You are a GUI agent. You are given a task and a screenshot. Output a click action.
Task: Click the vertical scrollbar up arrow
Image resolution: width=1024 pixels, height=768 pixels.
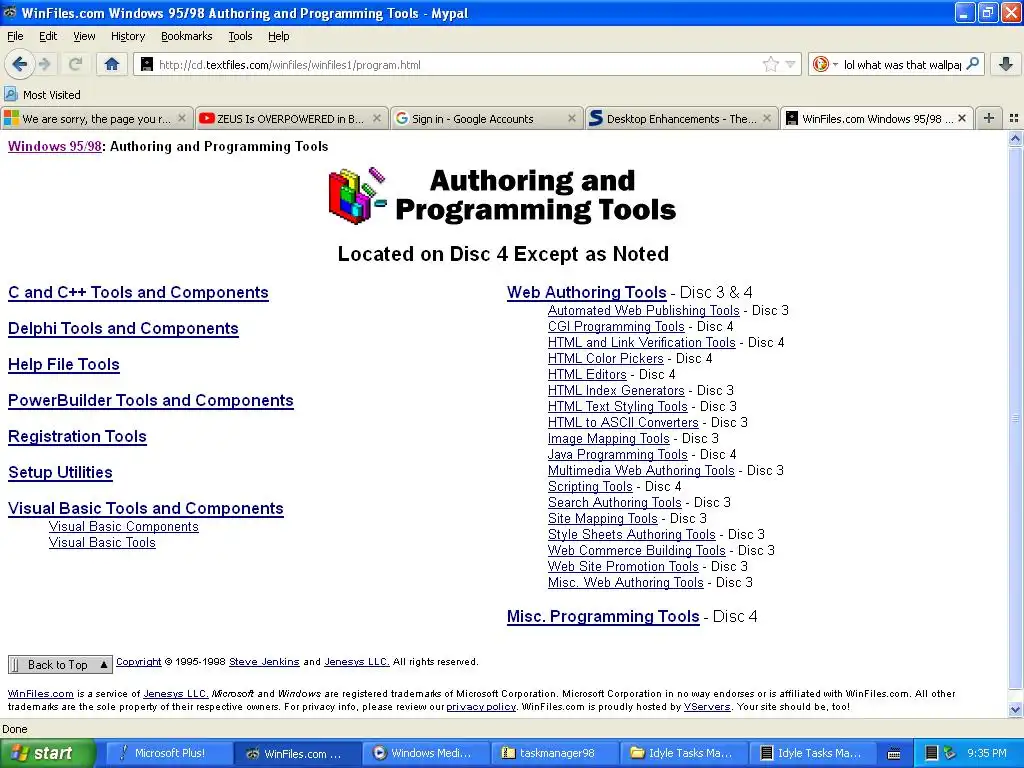click(1015, 138)
